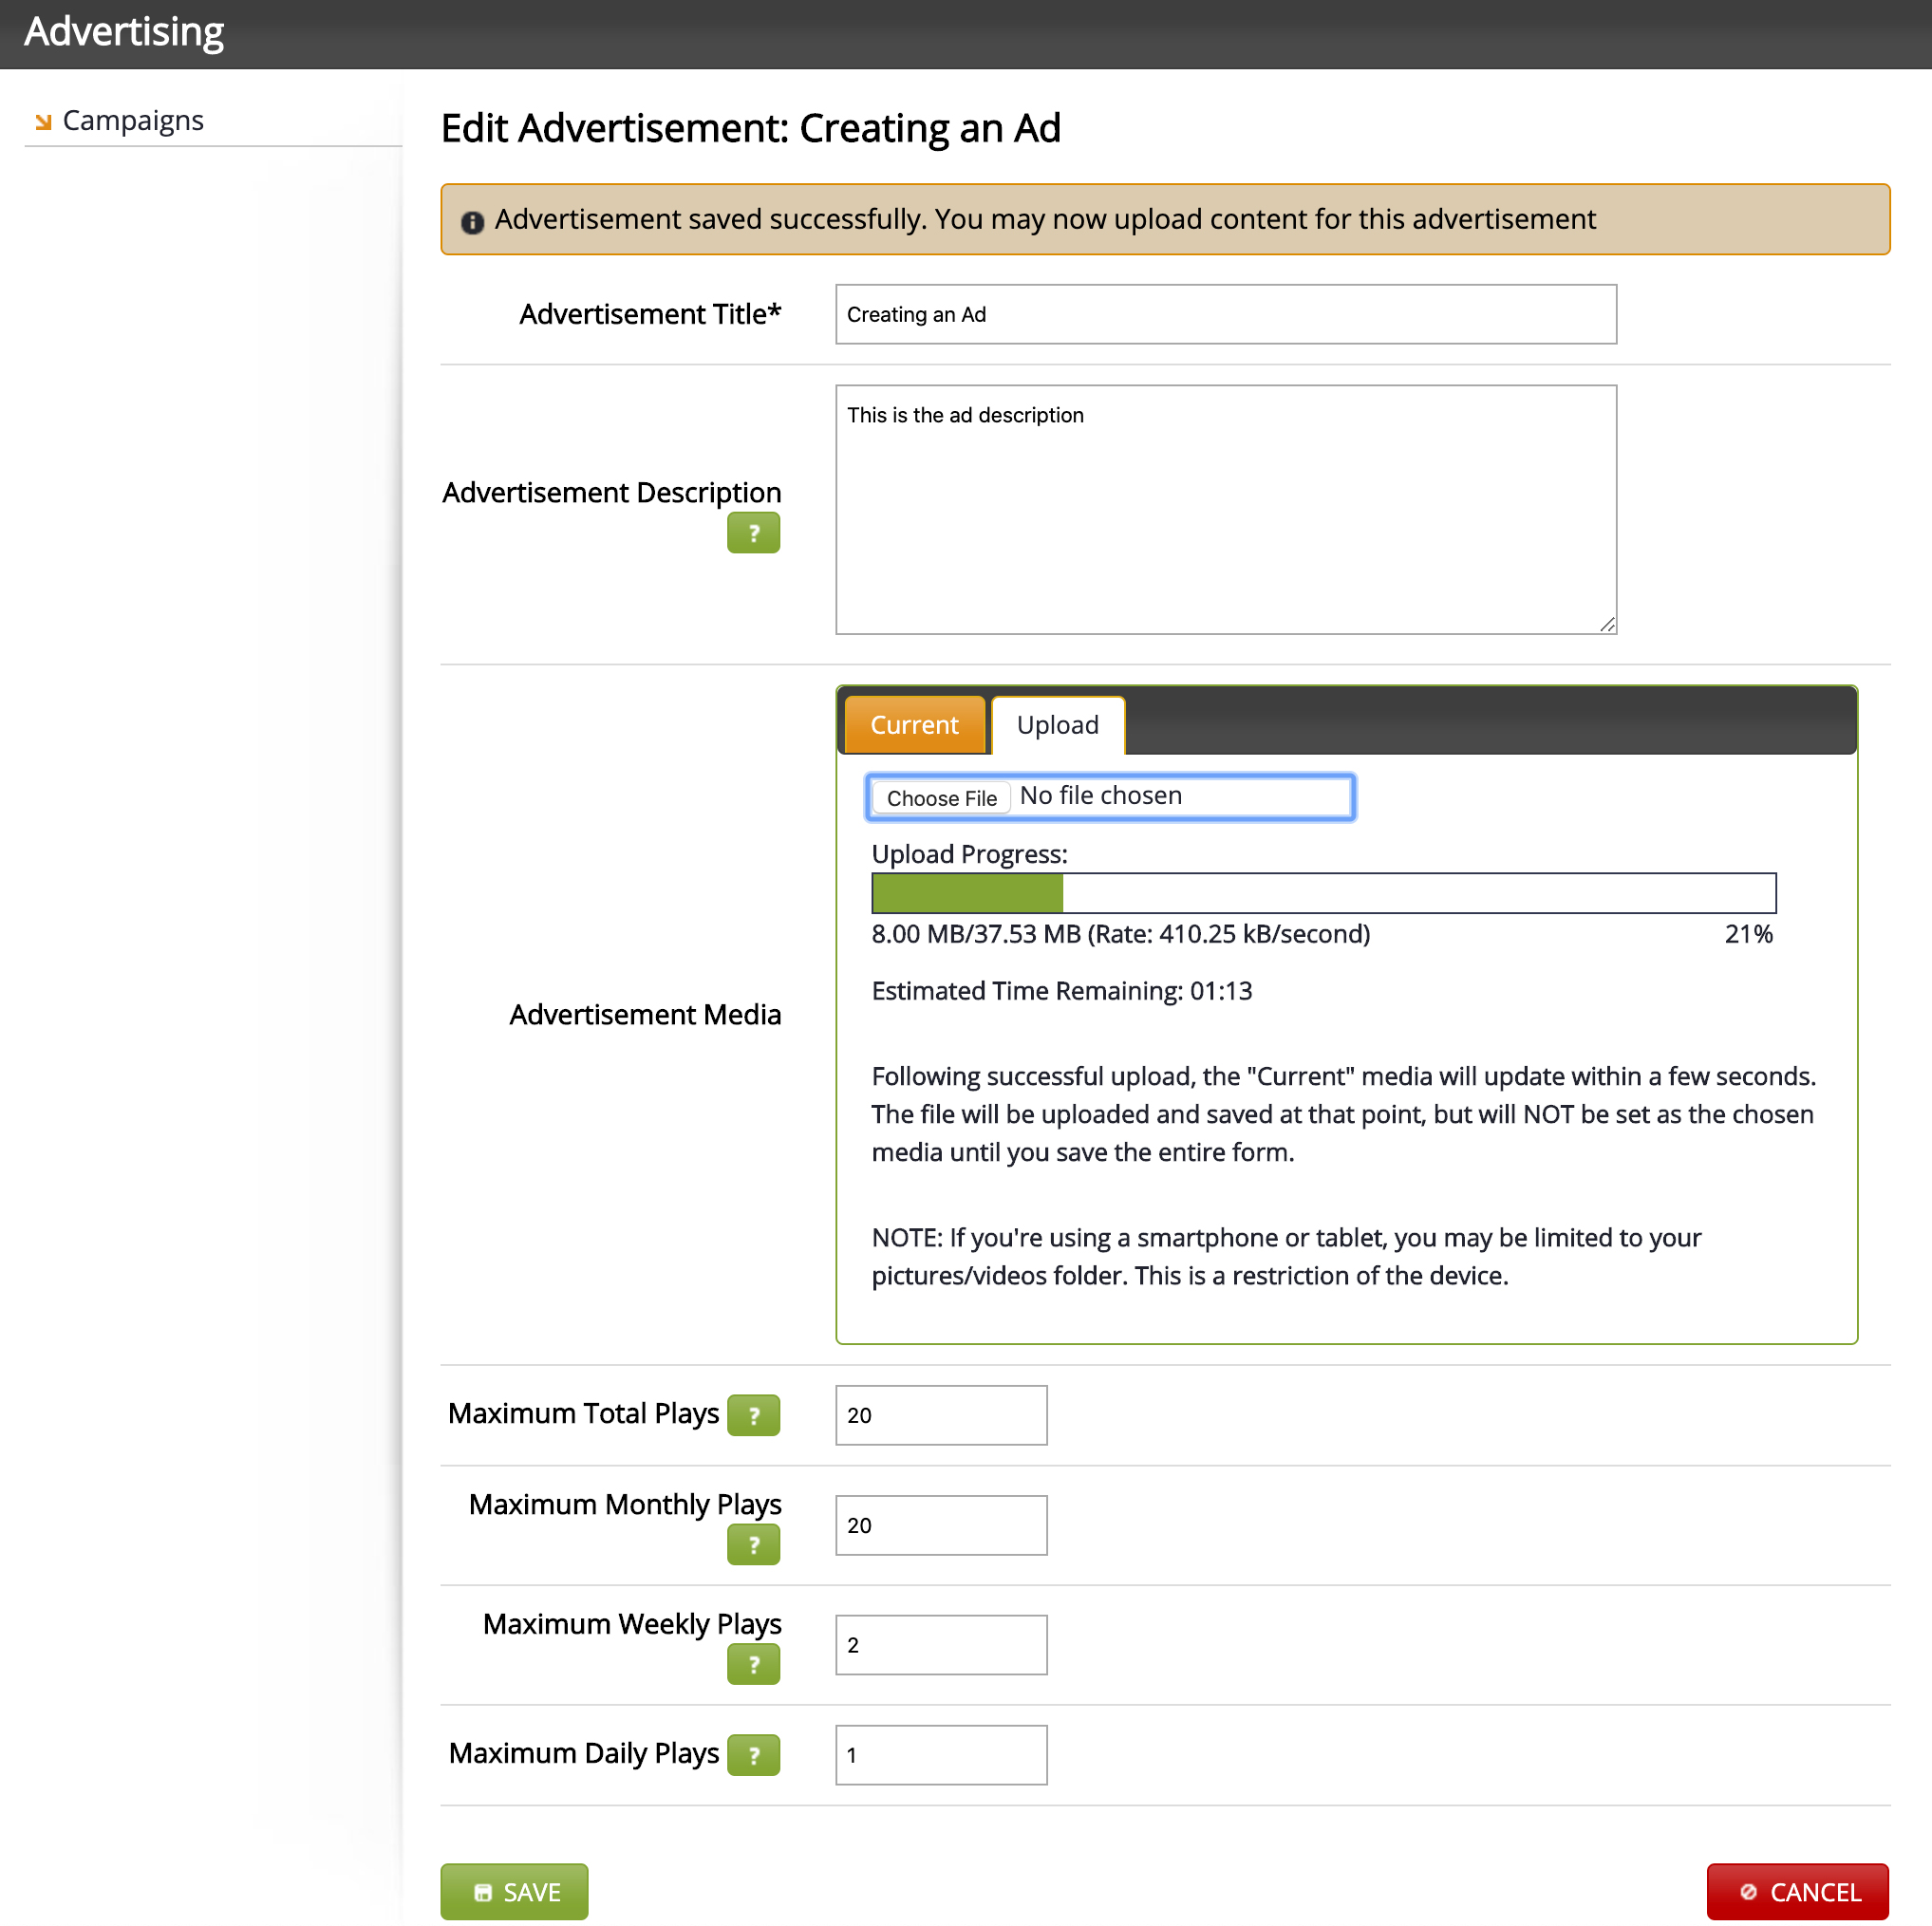Switch to the Upload media tab
This screenshot has width=1932, height=1926.
[x=1058, y=725]
